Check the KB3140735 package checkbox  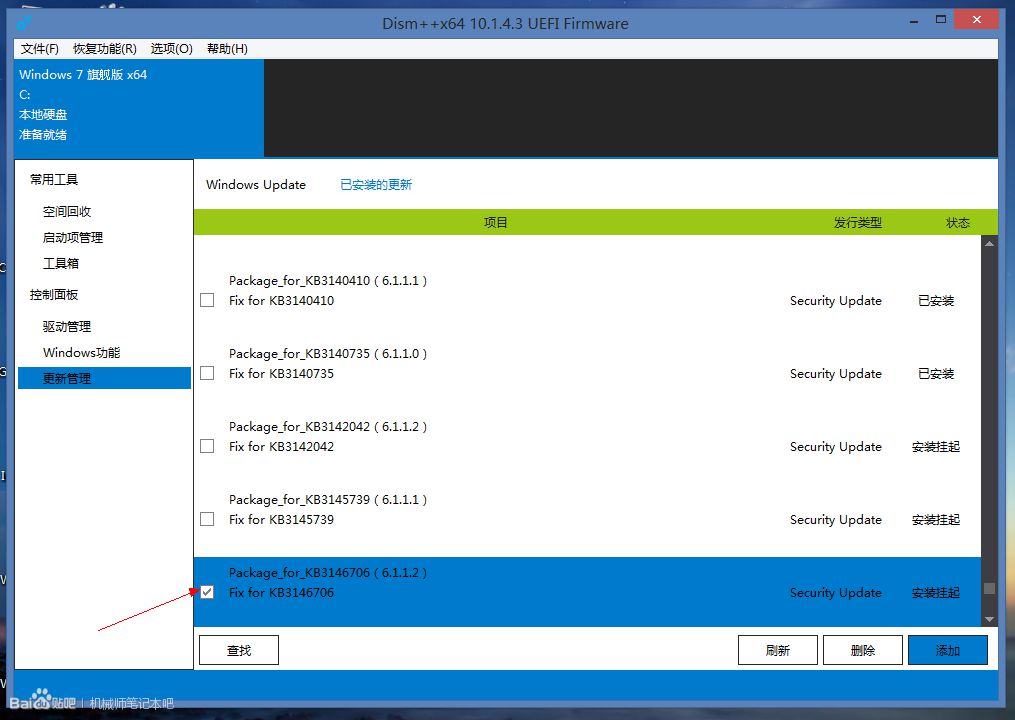(x=207, y=374)
